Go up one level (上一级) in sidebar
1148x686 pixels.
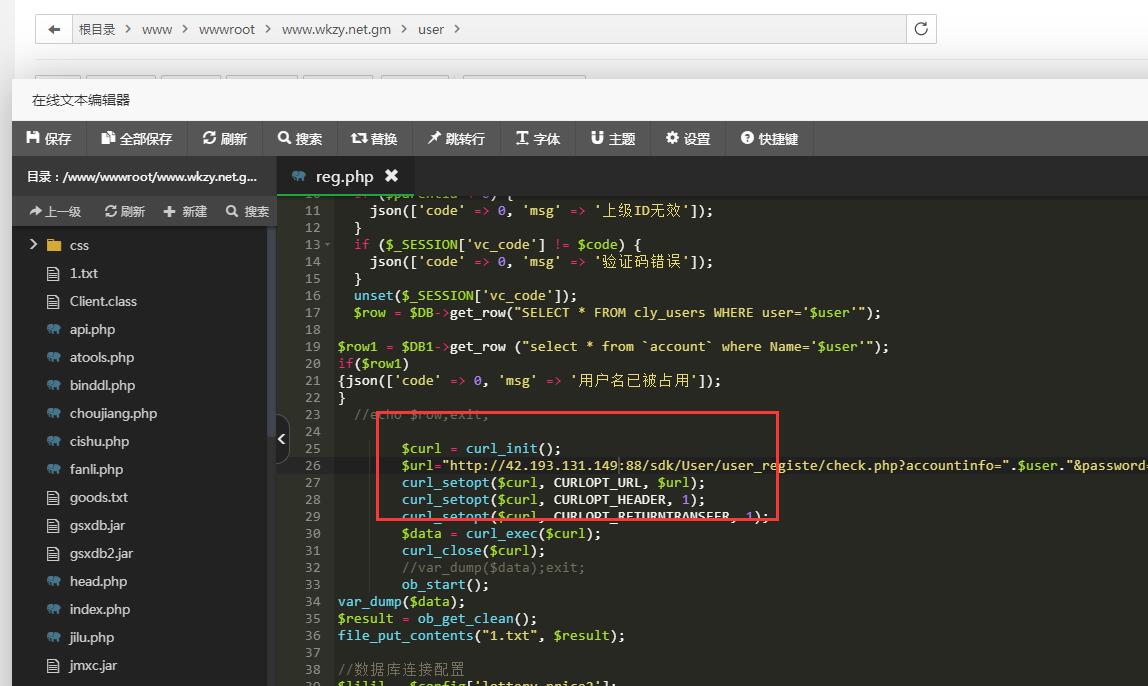[x=55, y=211]
